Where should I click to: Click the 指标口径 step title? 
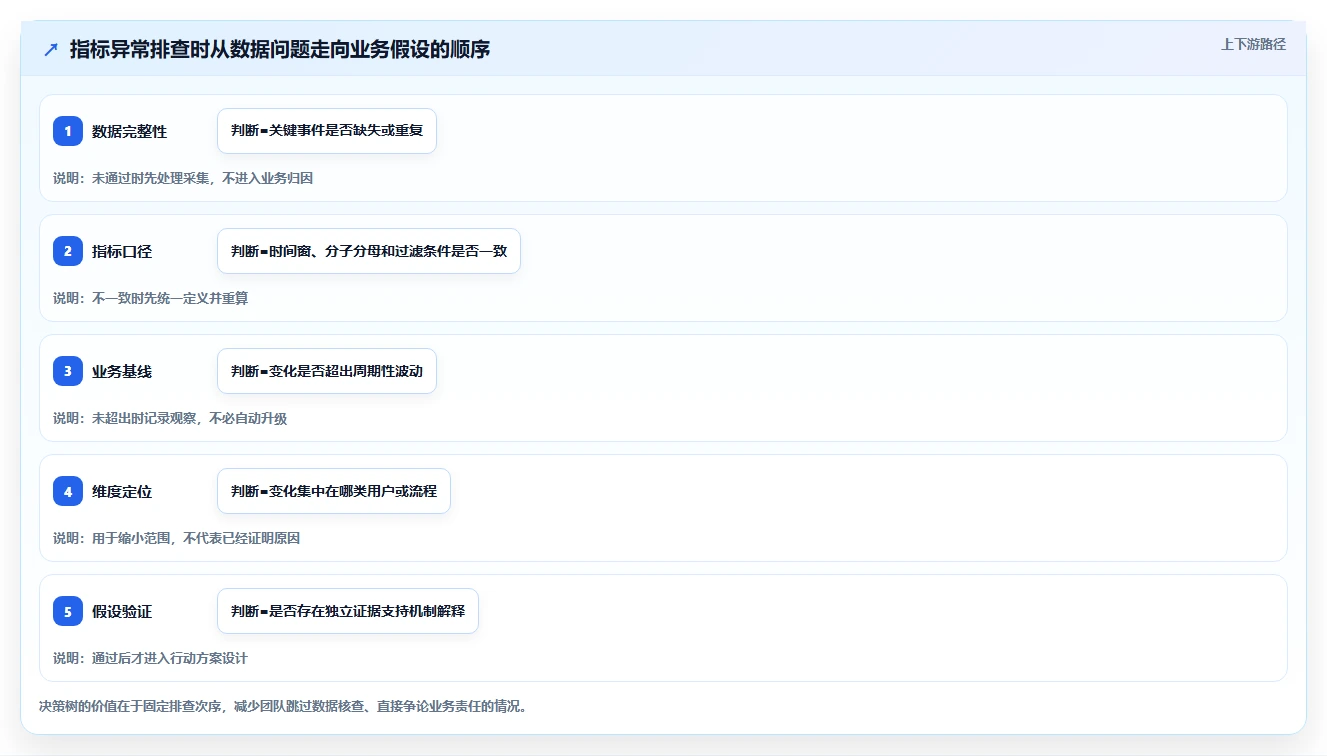(x=122, y=251)
